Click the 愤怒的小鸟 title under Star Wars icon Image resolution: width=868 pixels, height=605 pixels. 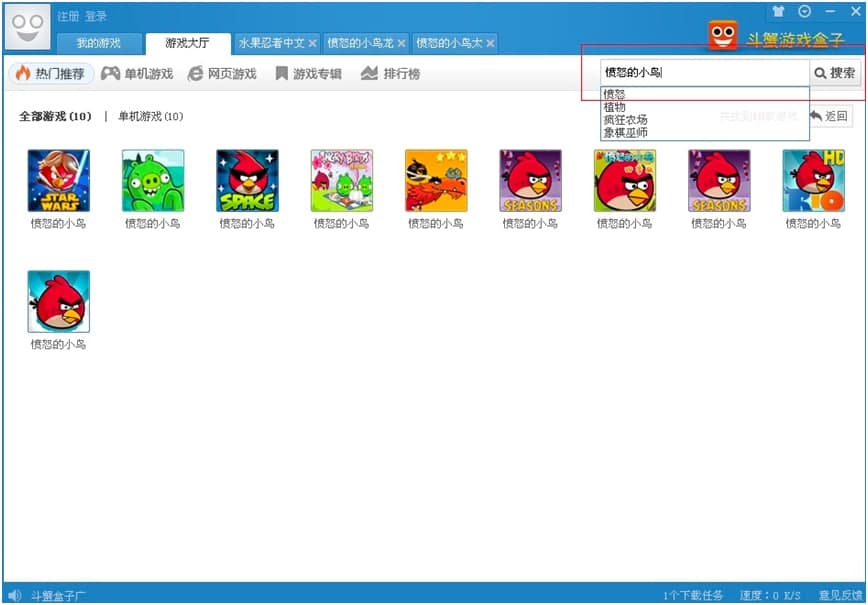(59, 224)
